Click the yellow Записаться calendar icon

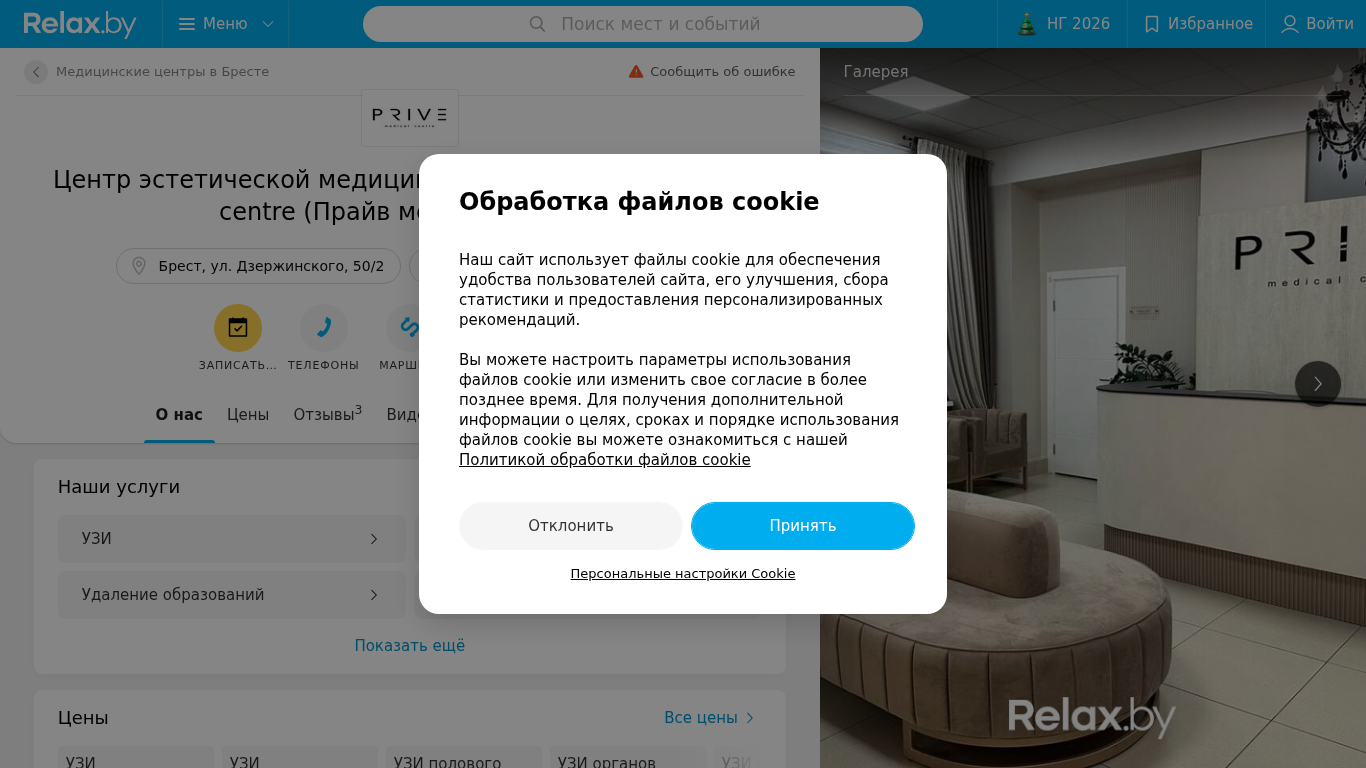238,328
